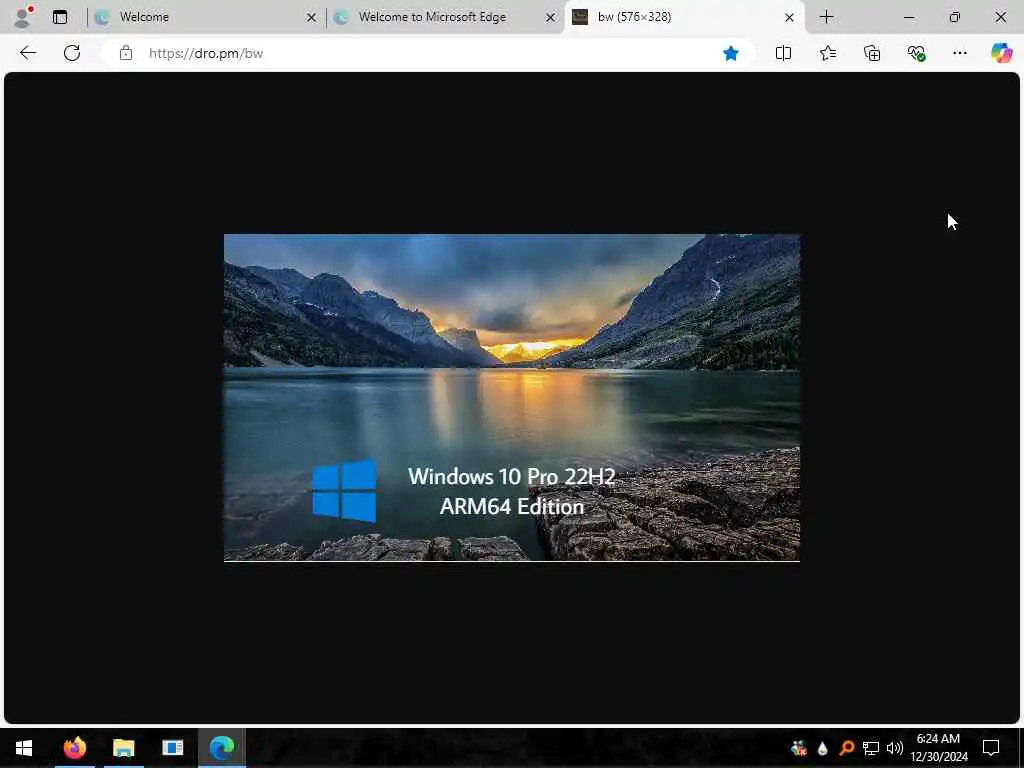Open the taskbar clock showing 6:24 AM
Screen dimensions: 1024x768
938,748
